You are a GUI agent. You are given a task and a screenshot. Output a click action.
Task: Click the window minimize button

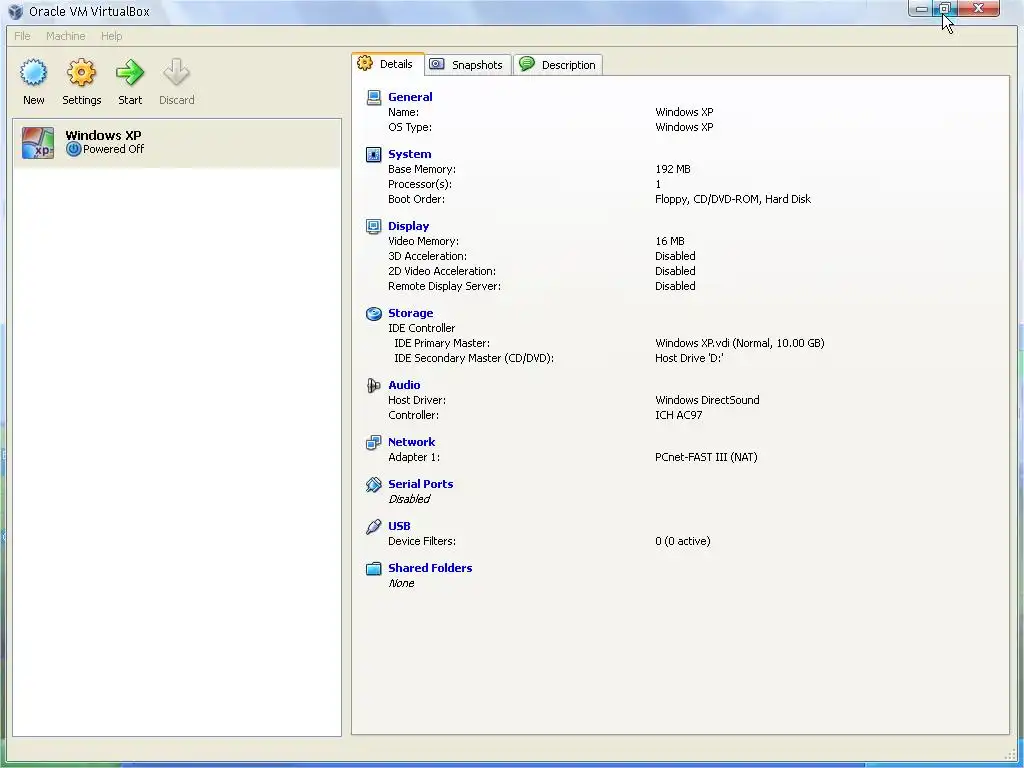pos(921,8)
